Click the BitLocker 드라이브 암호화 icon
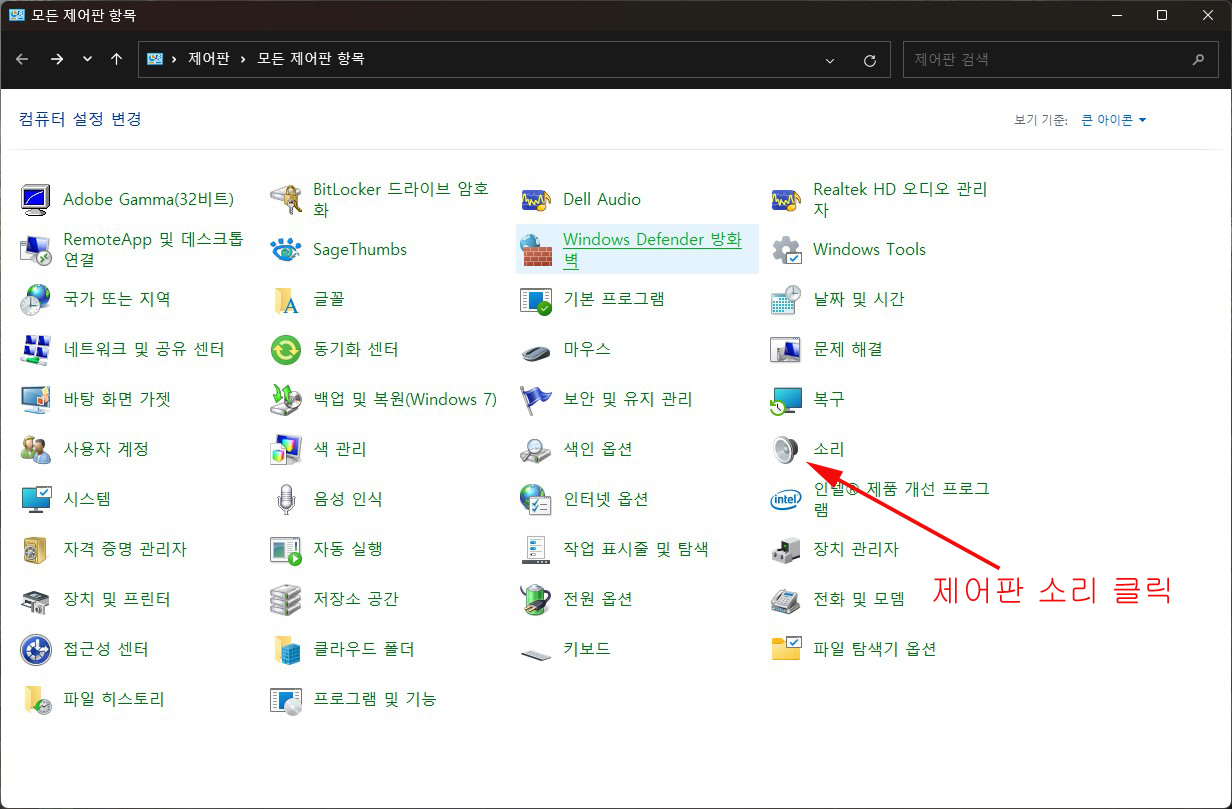 tap(286, 199)
